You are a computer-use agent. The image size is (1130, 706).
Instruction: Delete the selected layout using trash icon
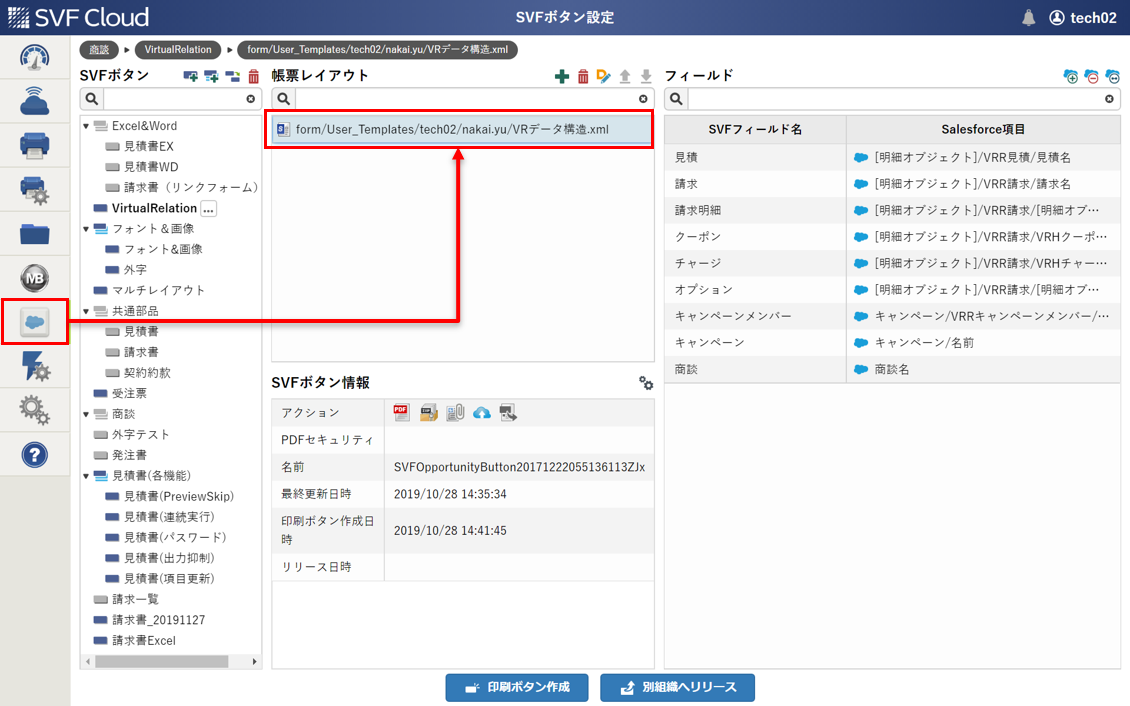[x=583, y=76]
